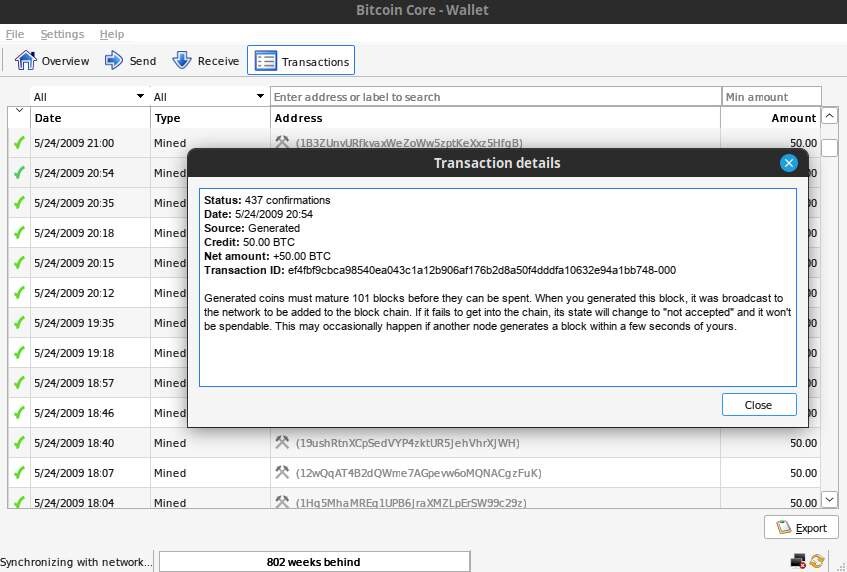Click scrollbar up arrow in transaction list
Screen dimensions: 847x572
pyautogui.click(x=830, y=116)
